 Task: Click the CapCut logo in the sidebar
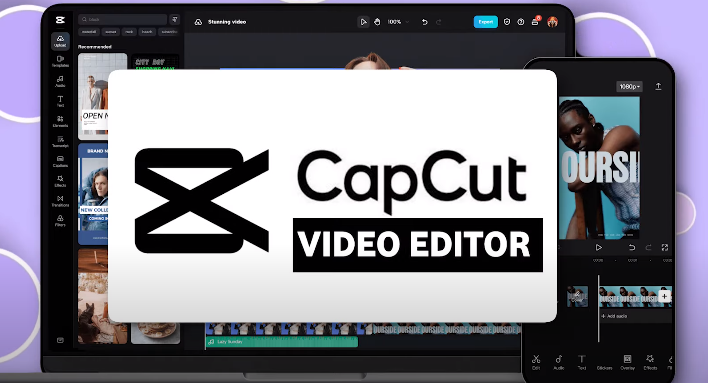tap(60, 20)
